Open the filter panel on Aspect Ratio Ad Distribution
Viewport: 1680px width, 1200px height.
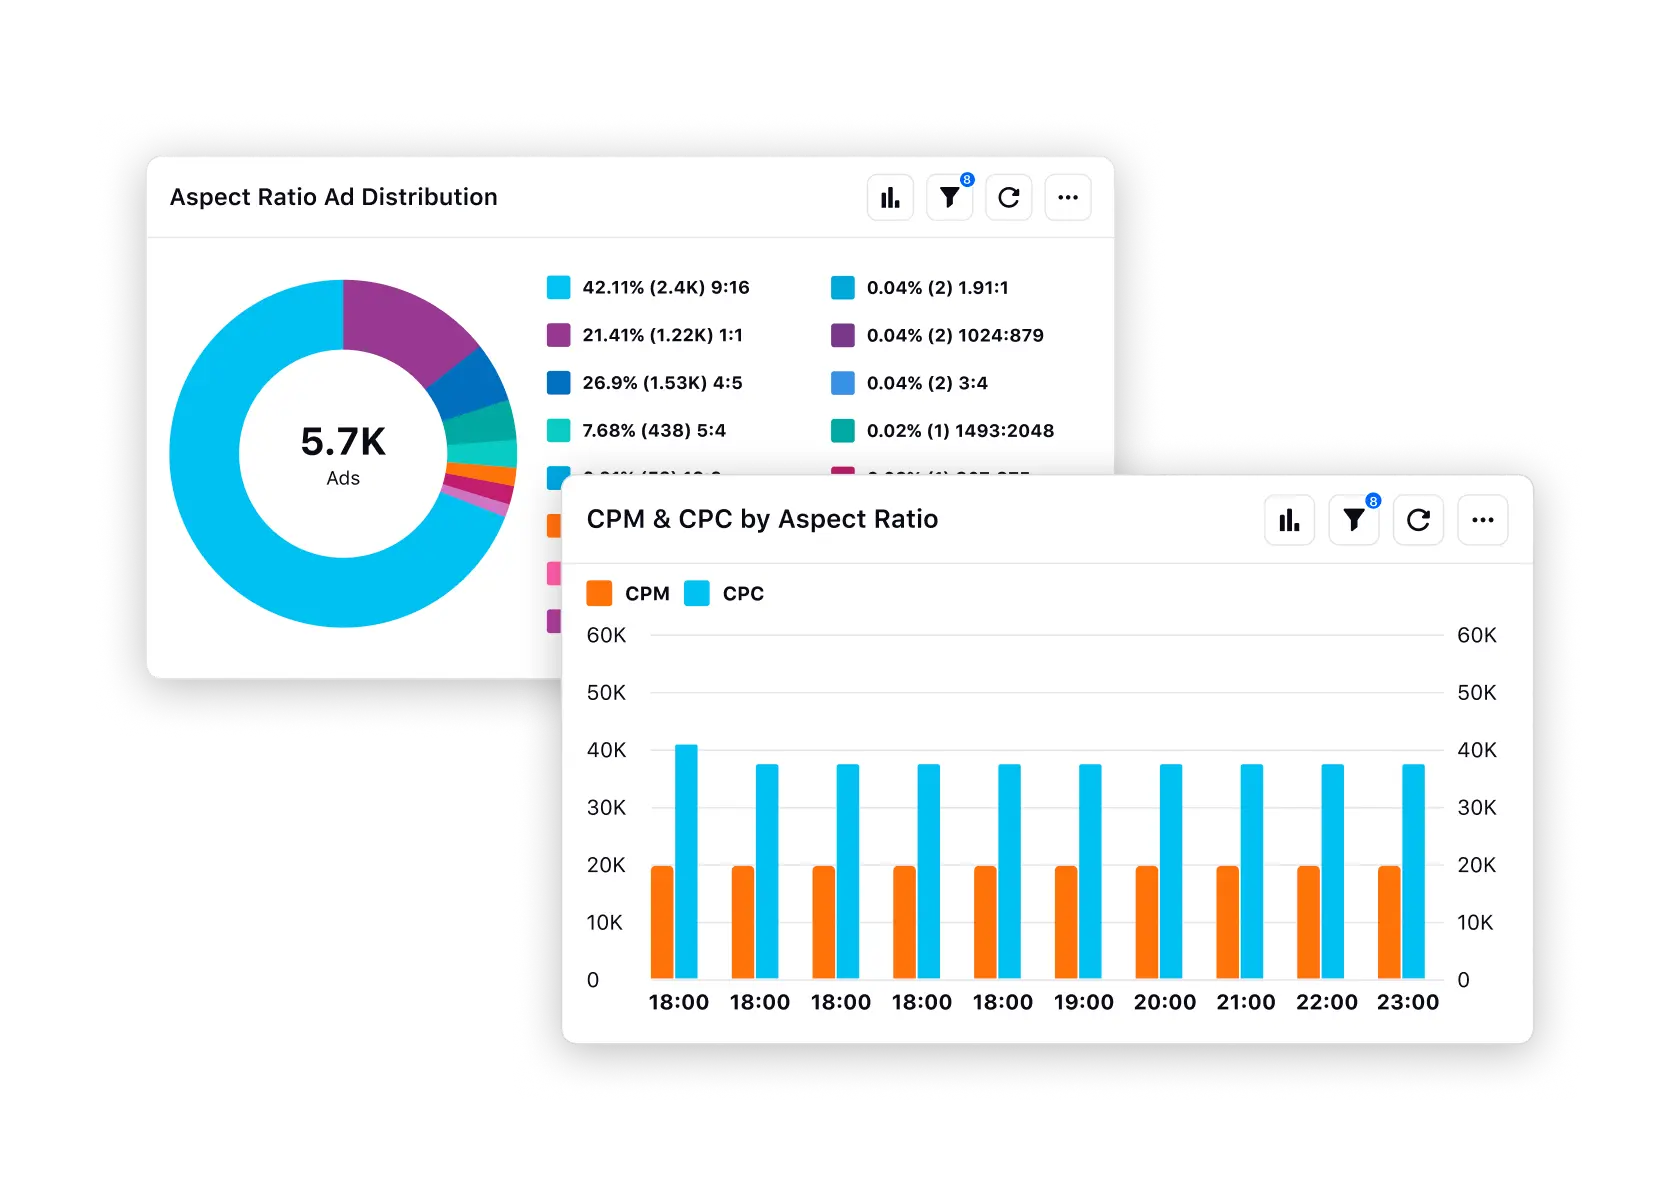(x=948, y=197)
